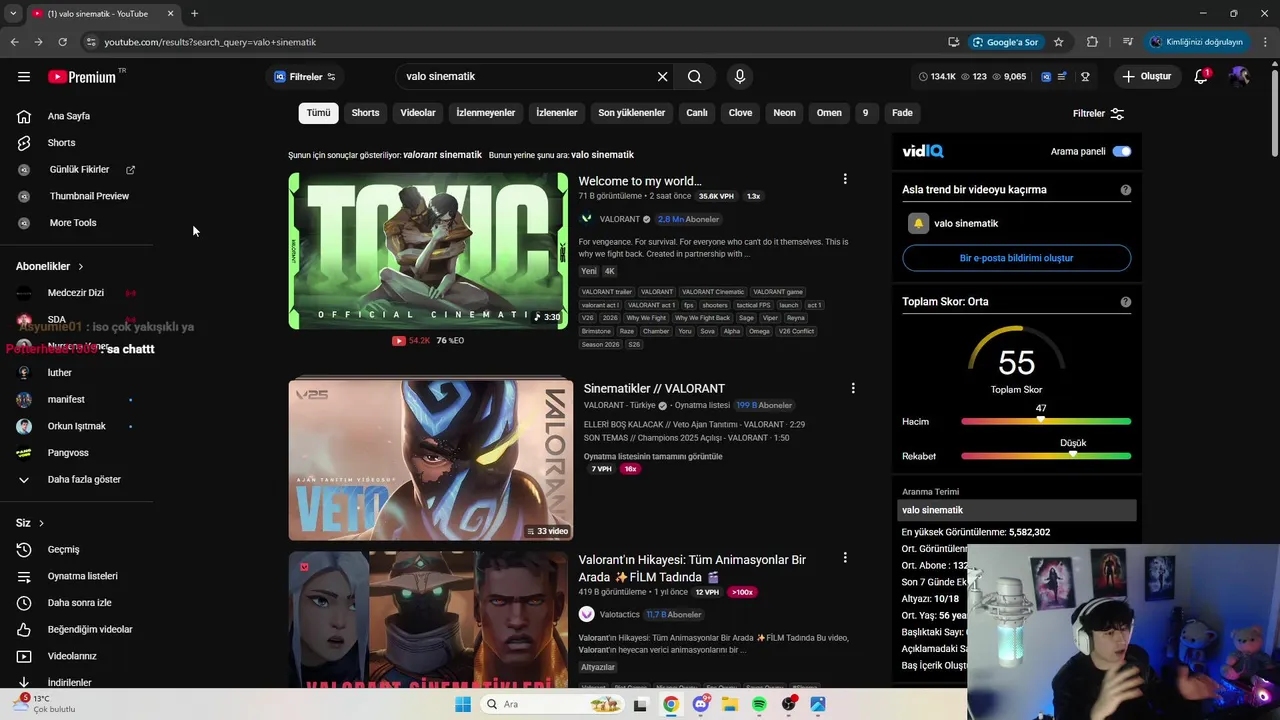This screenshot has width=1280, height=720.
Task: Click help icon next to Toplam Skor: Orta
Action: [1126, 302]
